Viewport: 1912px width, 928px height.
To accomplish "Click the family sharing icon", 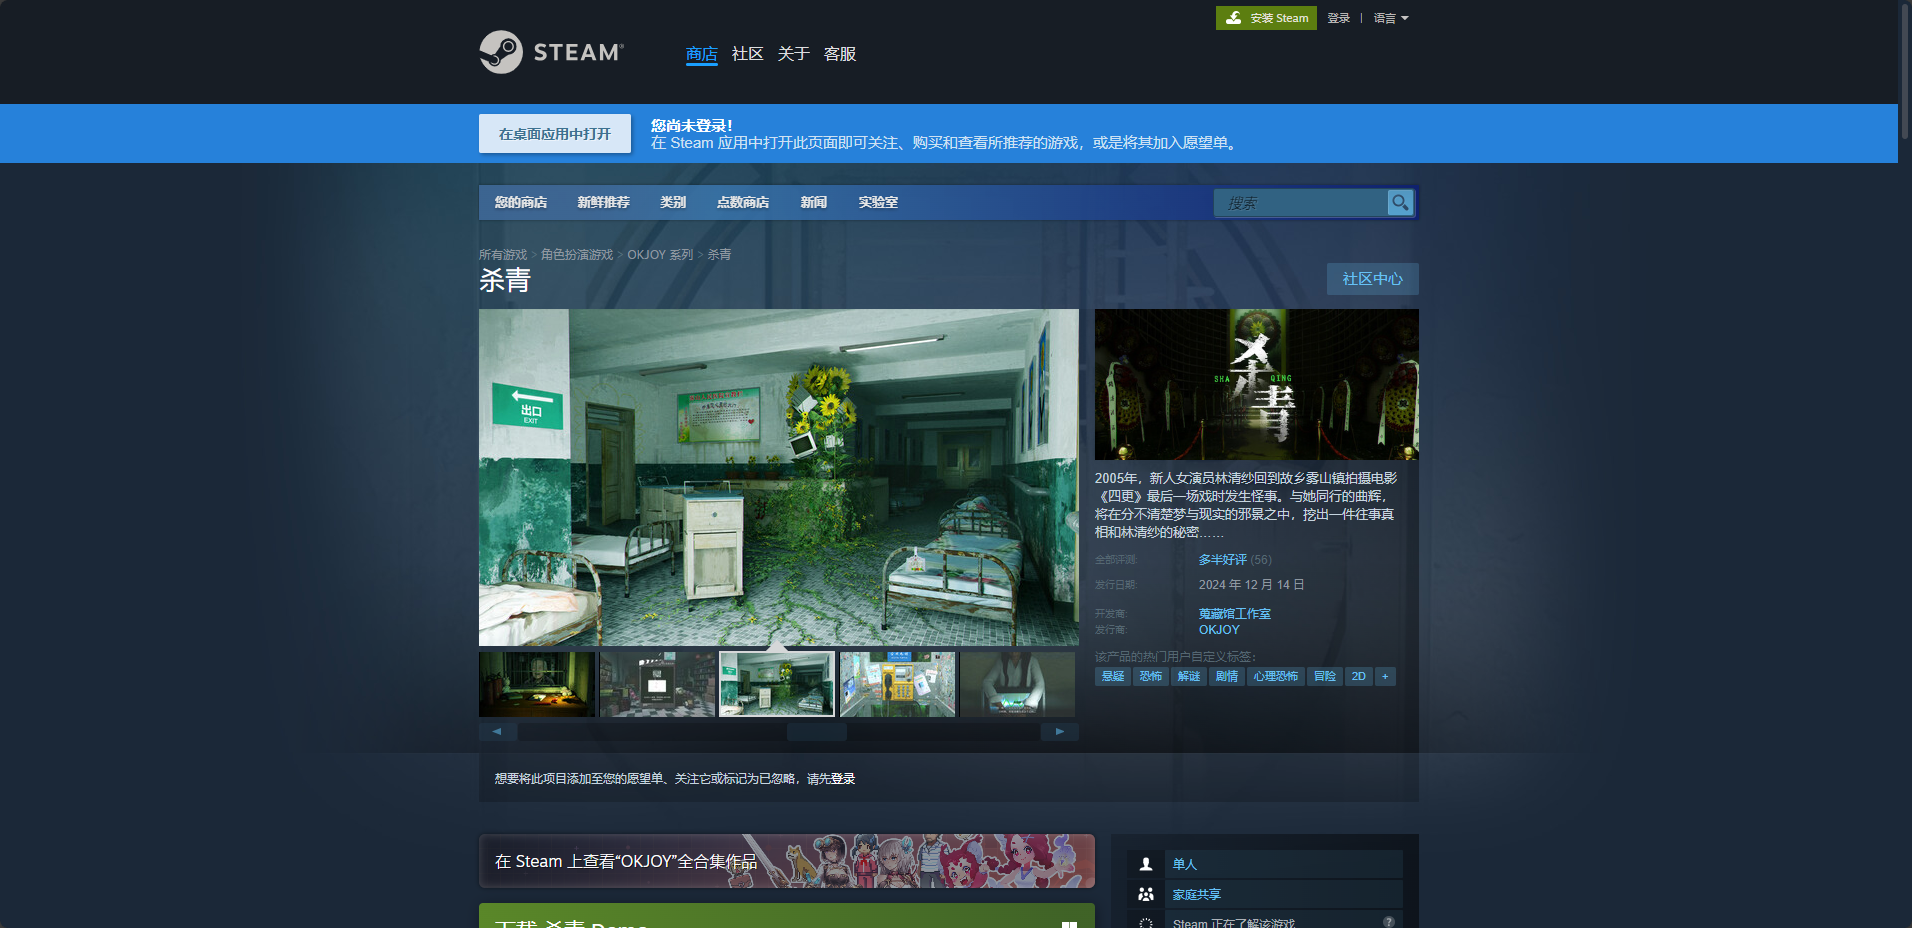I will tap(1146, 894).
